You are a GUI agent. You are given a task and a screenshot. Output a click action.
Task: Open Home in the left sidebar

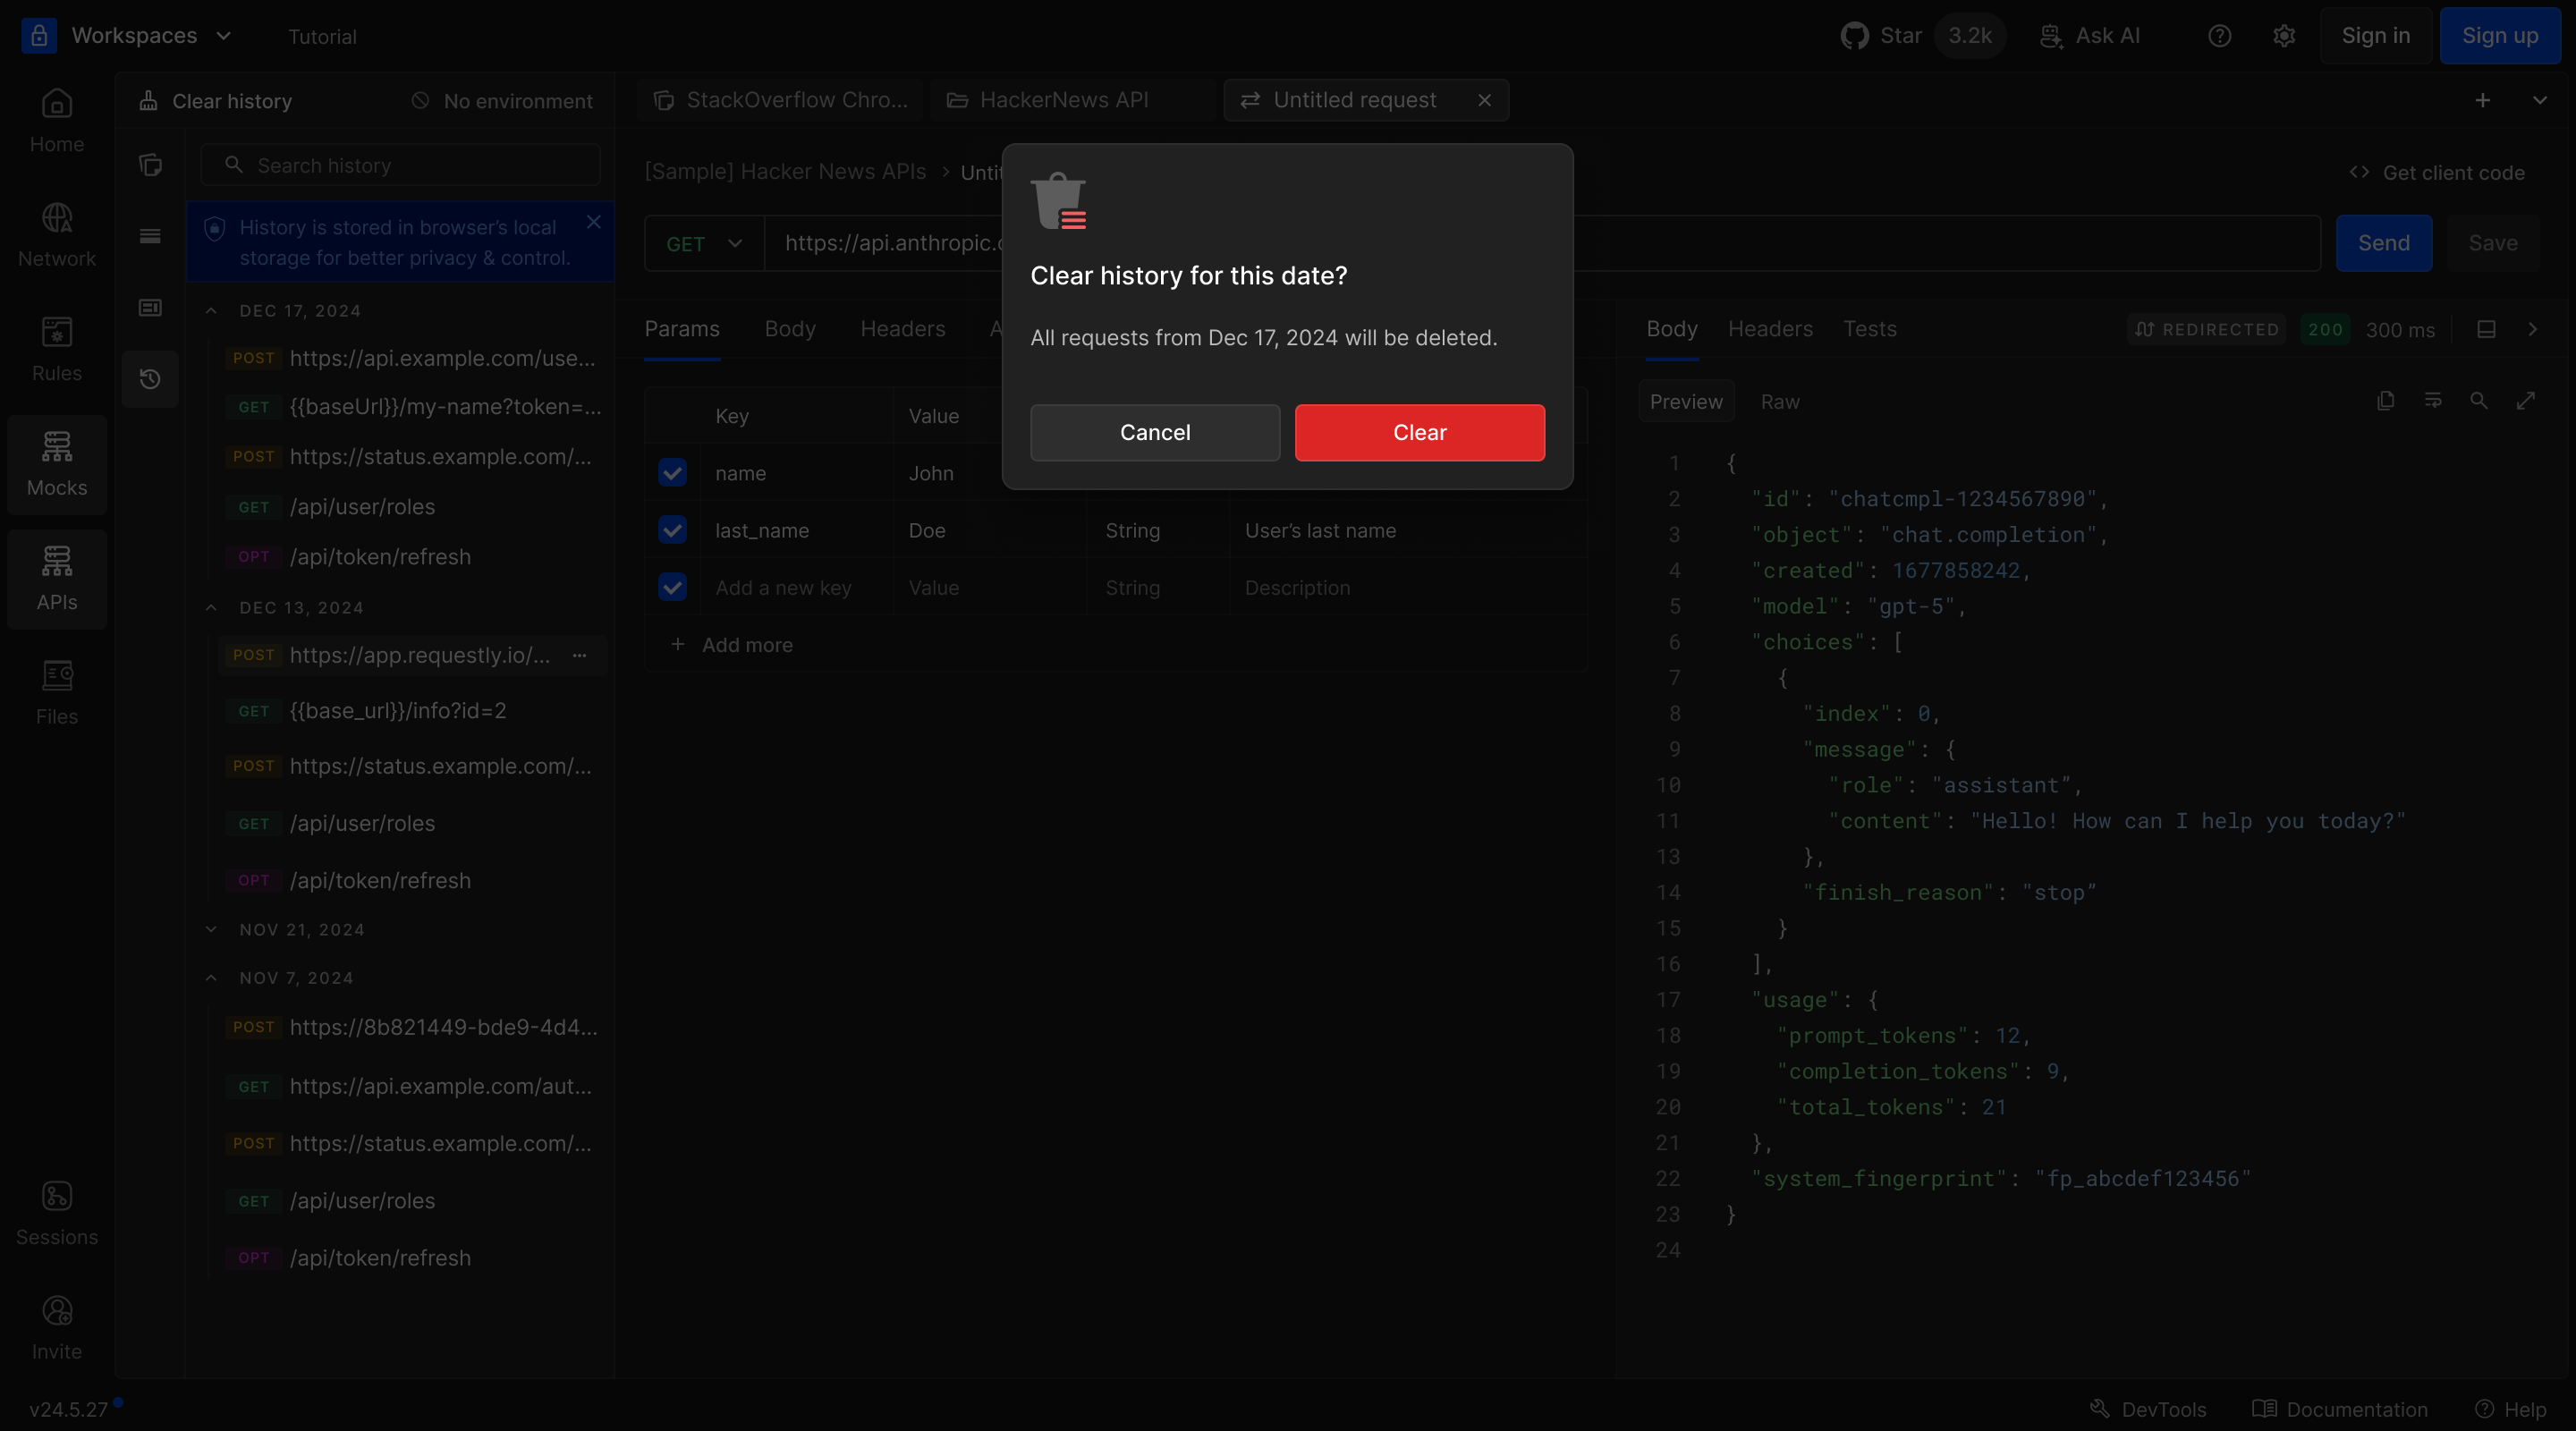click(57, 120)
